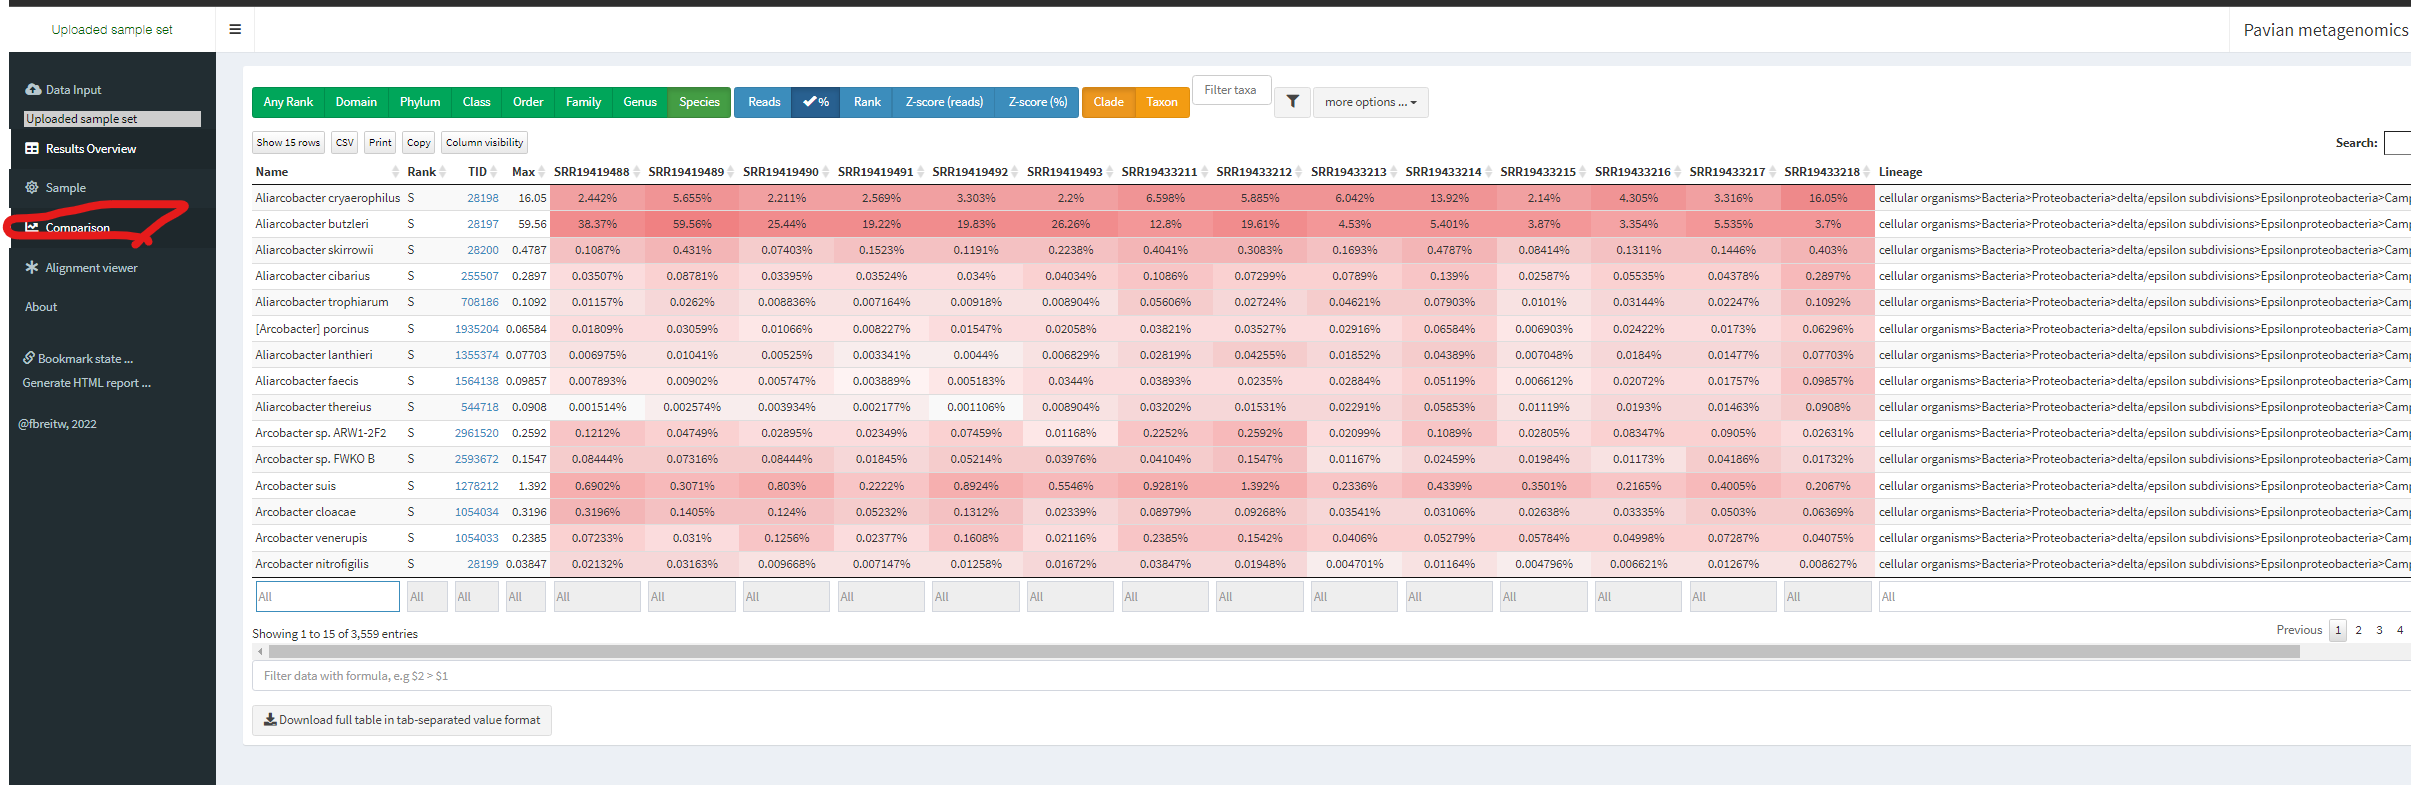
Task: Expand the more options dropdown
Action: pos(1370,102)
